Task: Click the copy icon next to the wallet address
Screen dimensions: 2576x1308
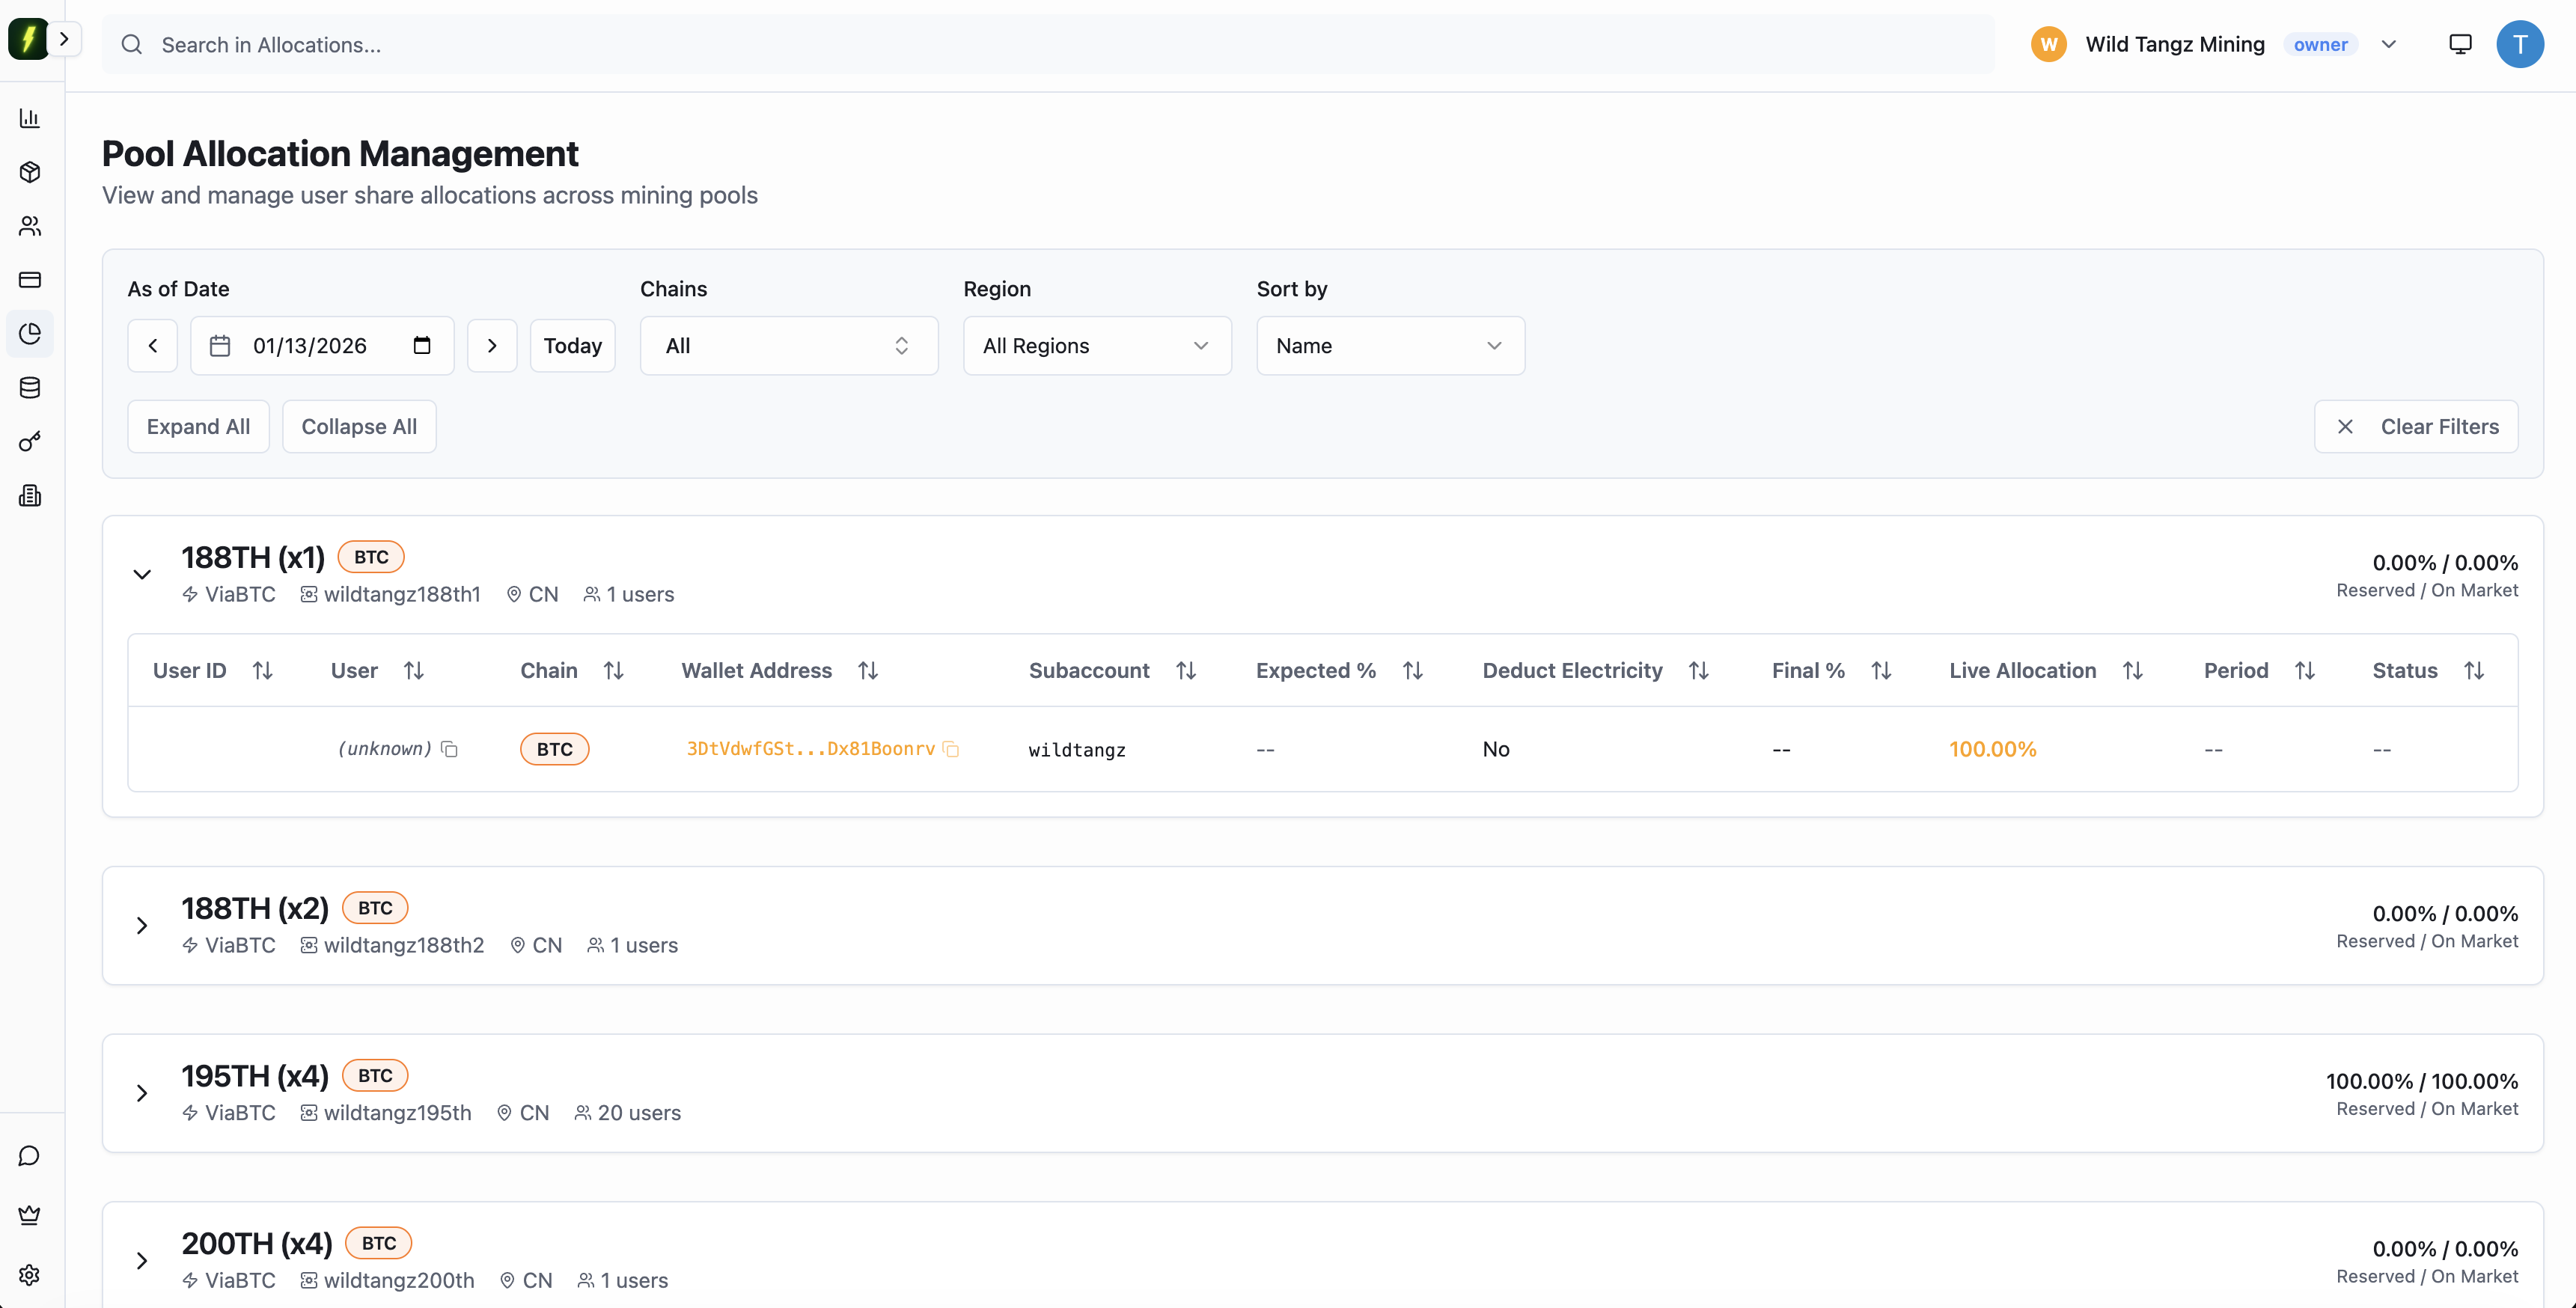Action: pyautogui.click(x=951, y=749)
